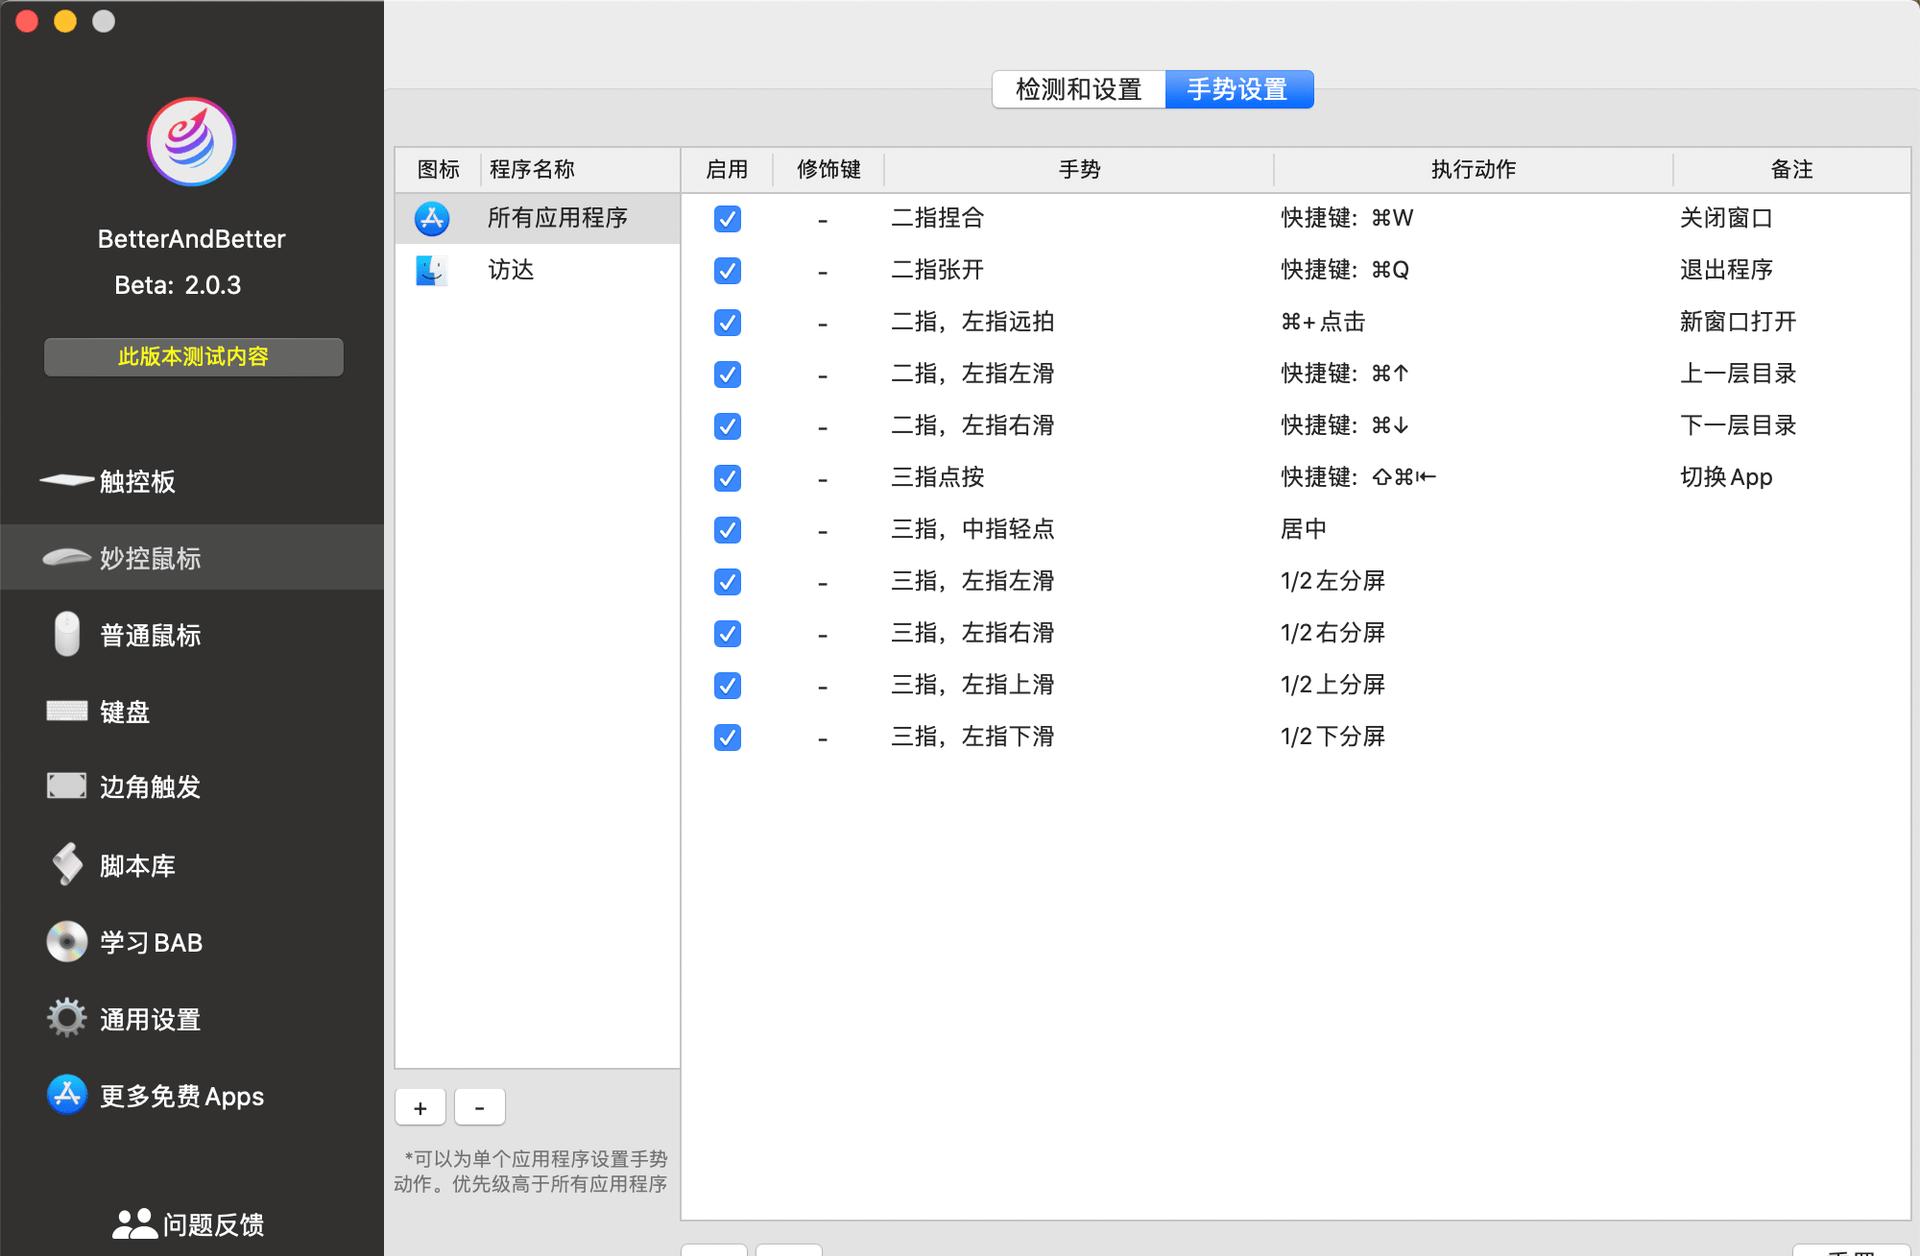The height and width of the screenshot is (1256, 1920).
Task: Click the BetterAndBetter app logo
Action: [x=191, y=142]
